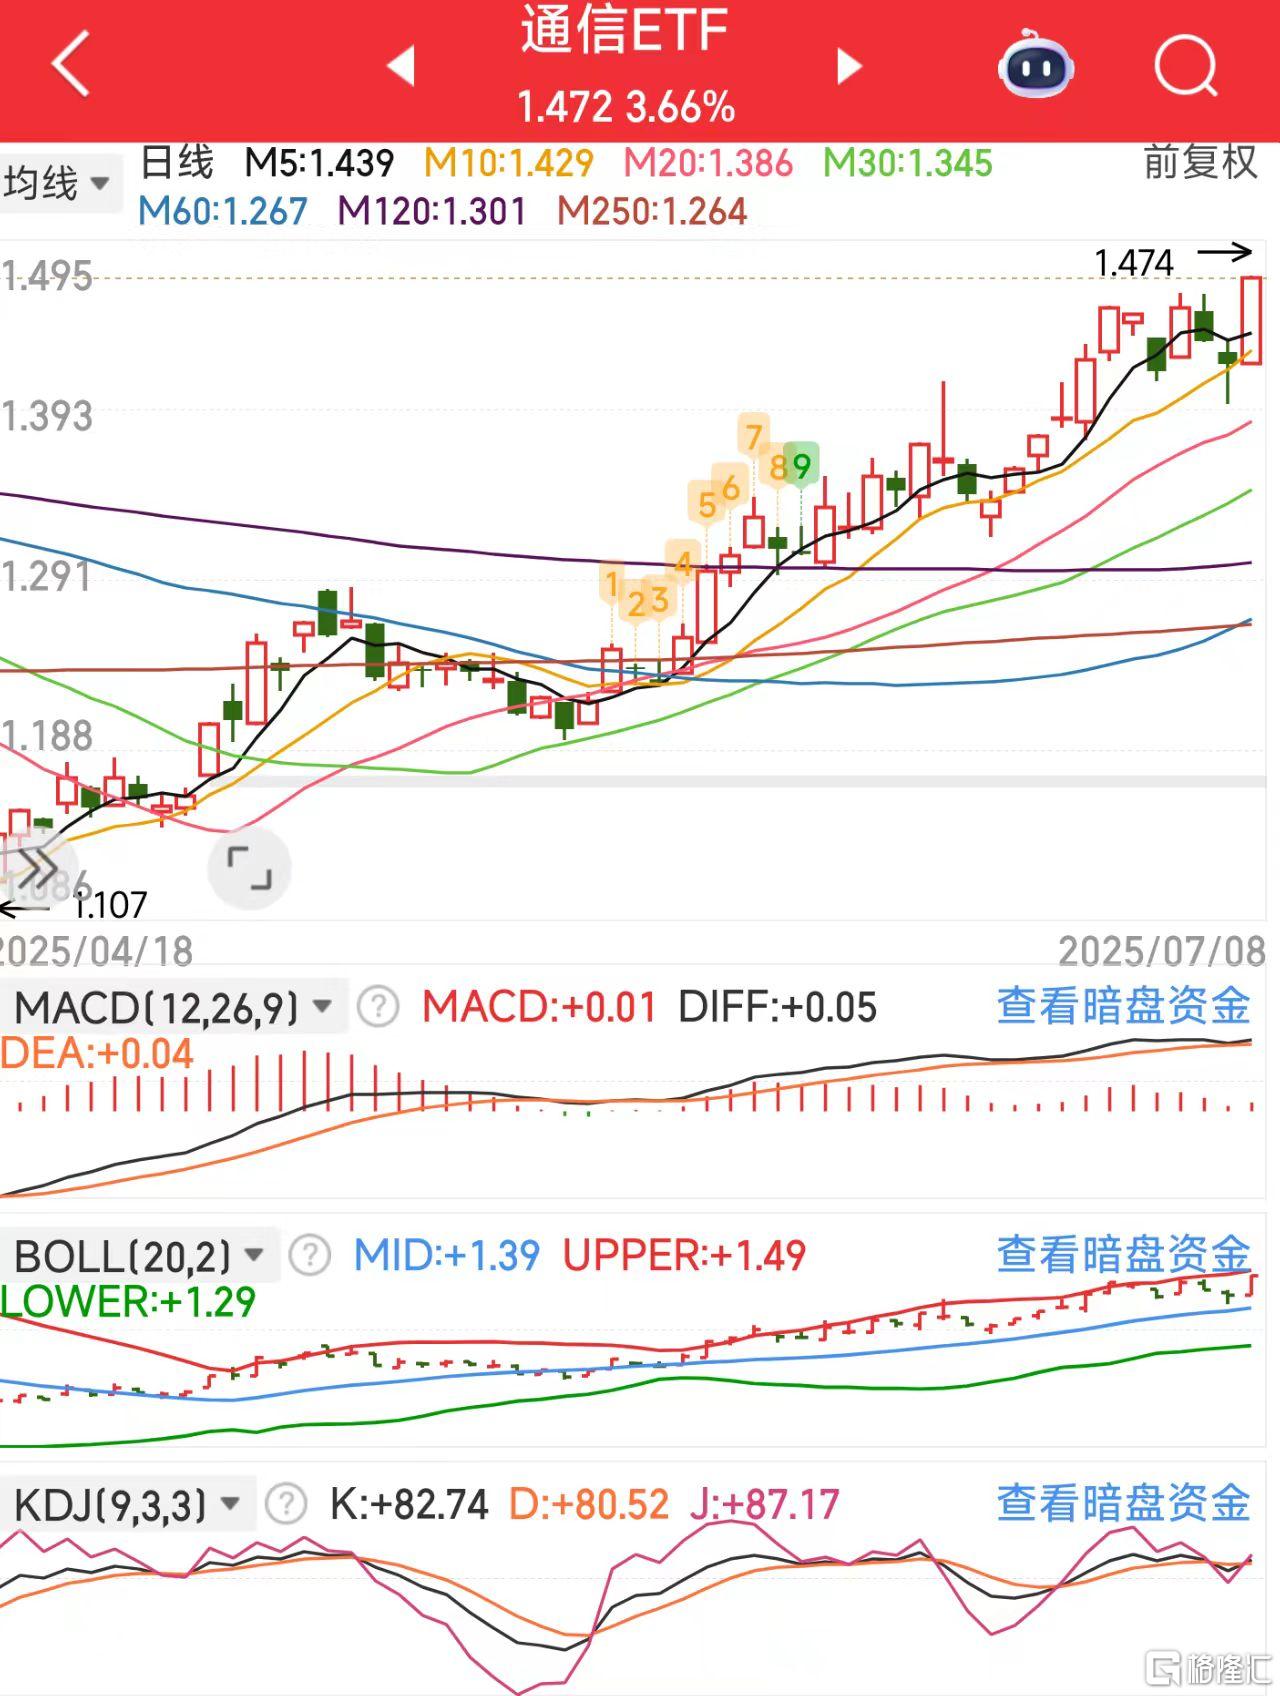Click M120:1.301 moving average value
1280x1696 pixels.
pyautogui.click(x=432, y=211)
